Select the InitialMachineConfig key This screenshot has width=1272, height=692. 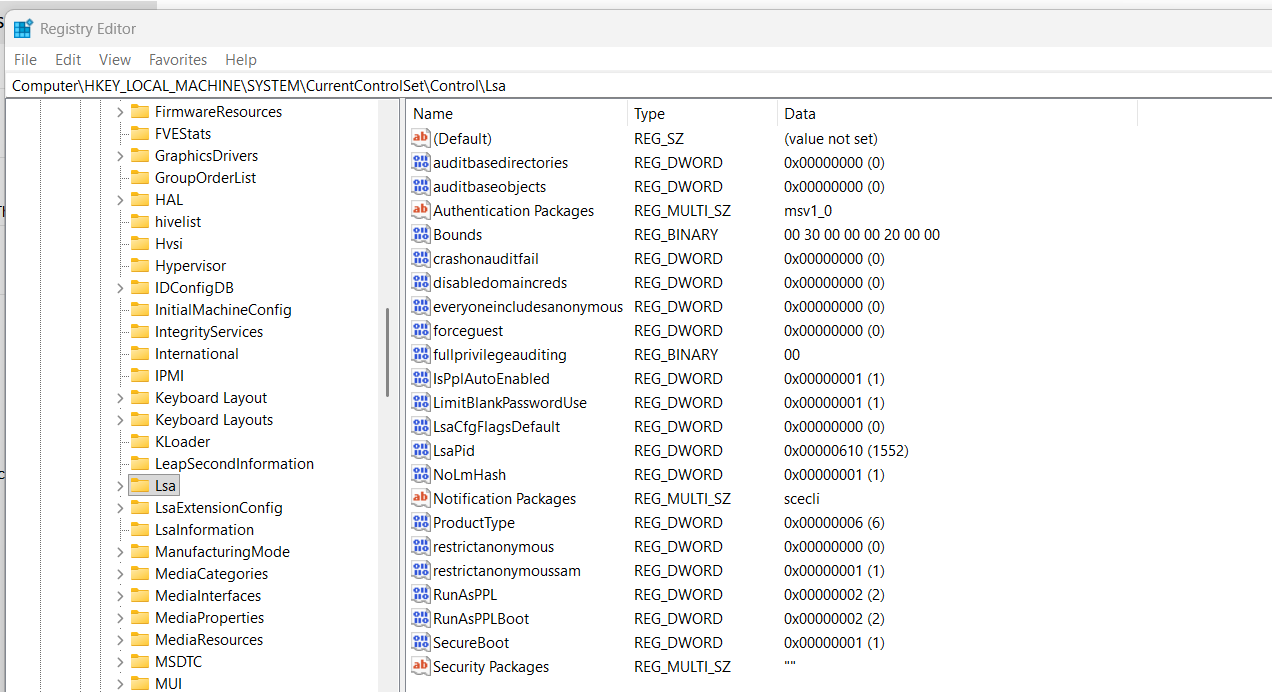[x=223, y=310]
